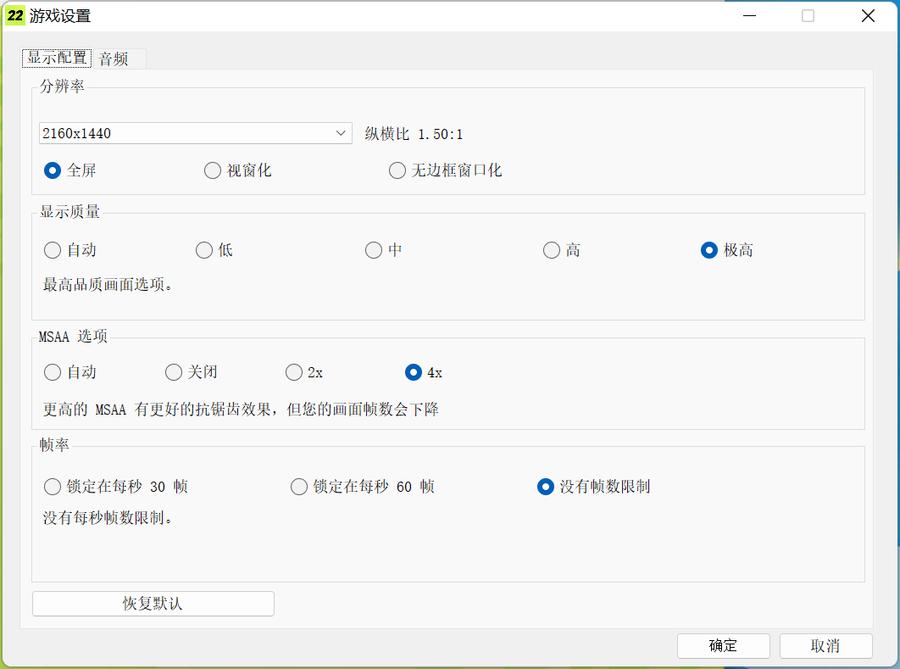Switch to 视窗化 windowed mode
This screenshot has height=669, width=900.
[211, 170]
